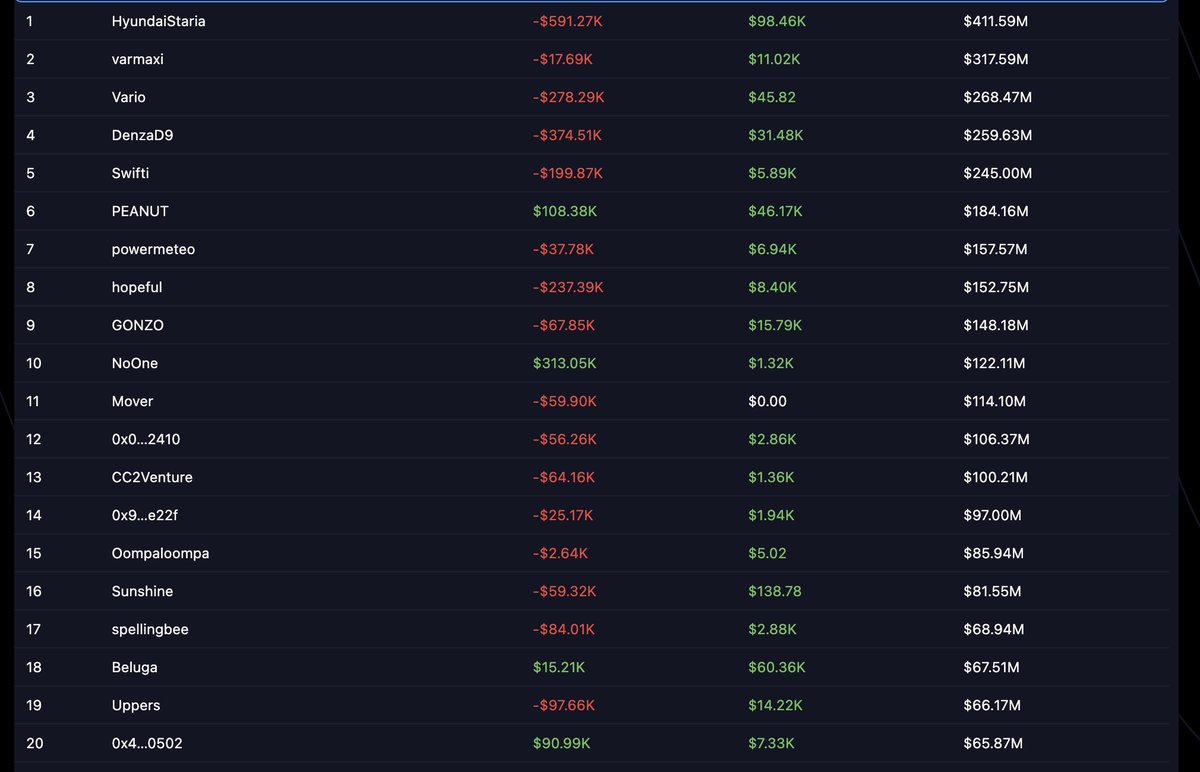
Task: Click Sunshine's -$59.32K loss figure
Action: tap(563, 591)
